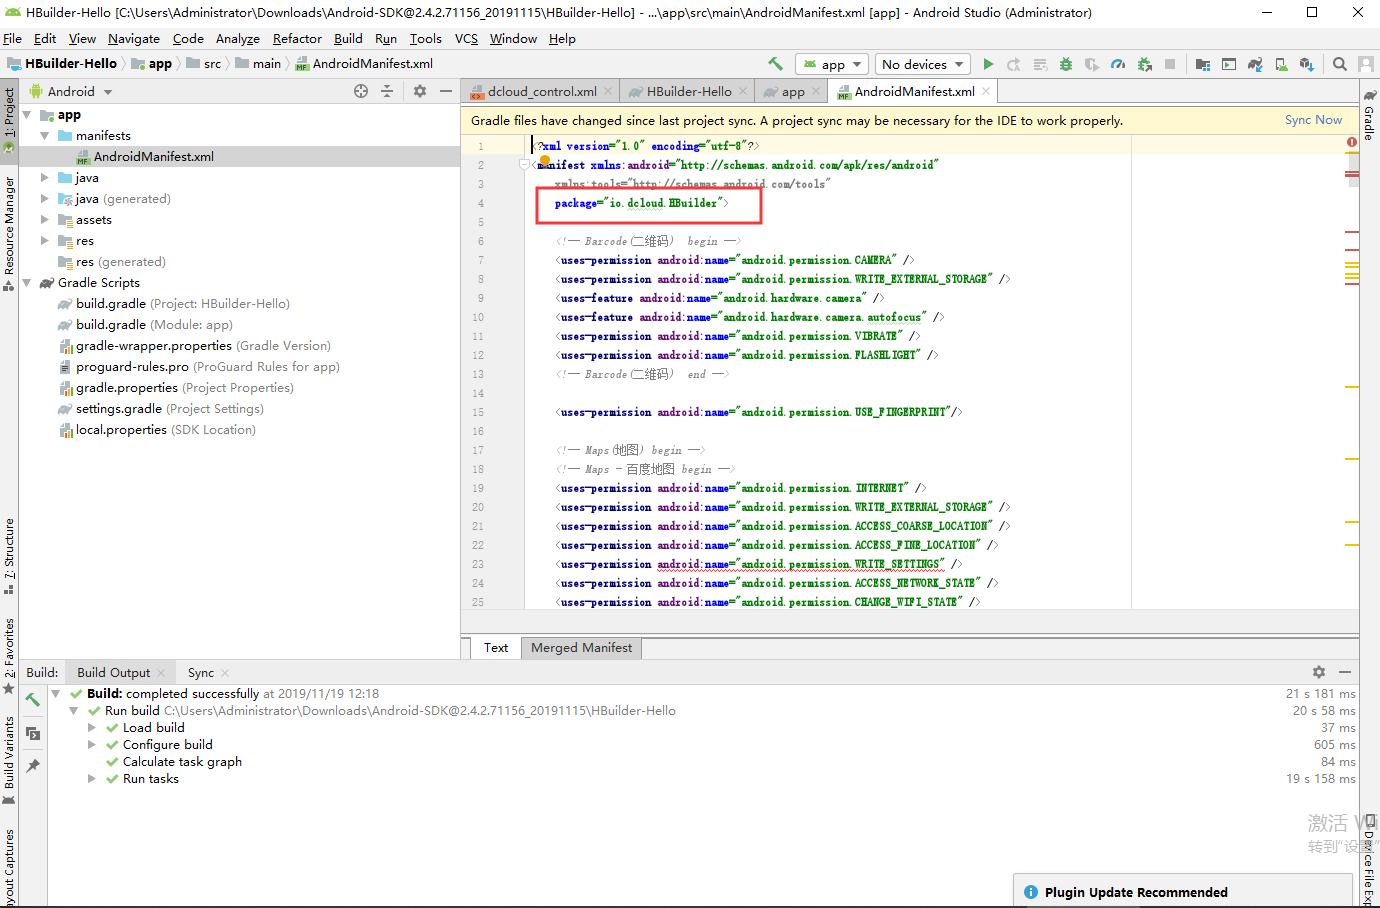Hide the Build tool window
The width and height of the screenshot is (1380, 908).
[x=1345, y=672]
